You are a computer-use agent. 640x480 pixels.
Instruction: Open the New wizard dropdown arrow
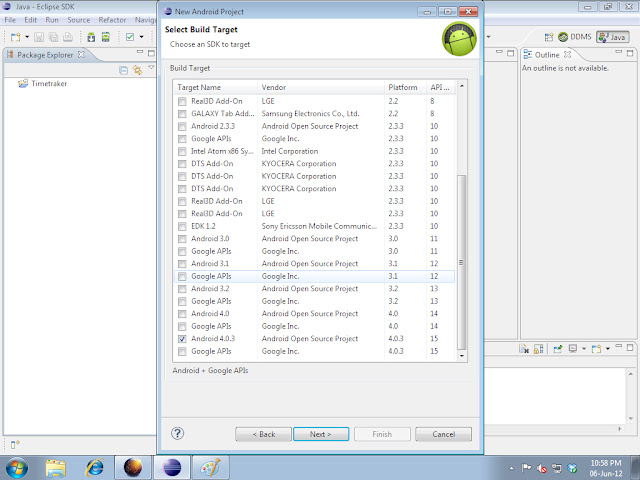[27, 37]
